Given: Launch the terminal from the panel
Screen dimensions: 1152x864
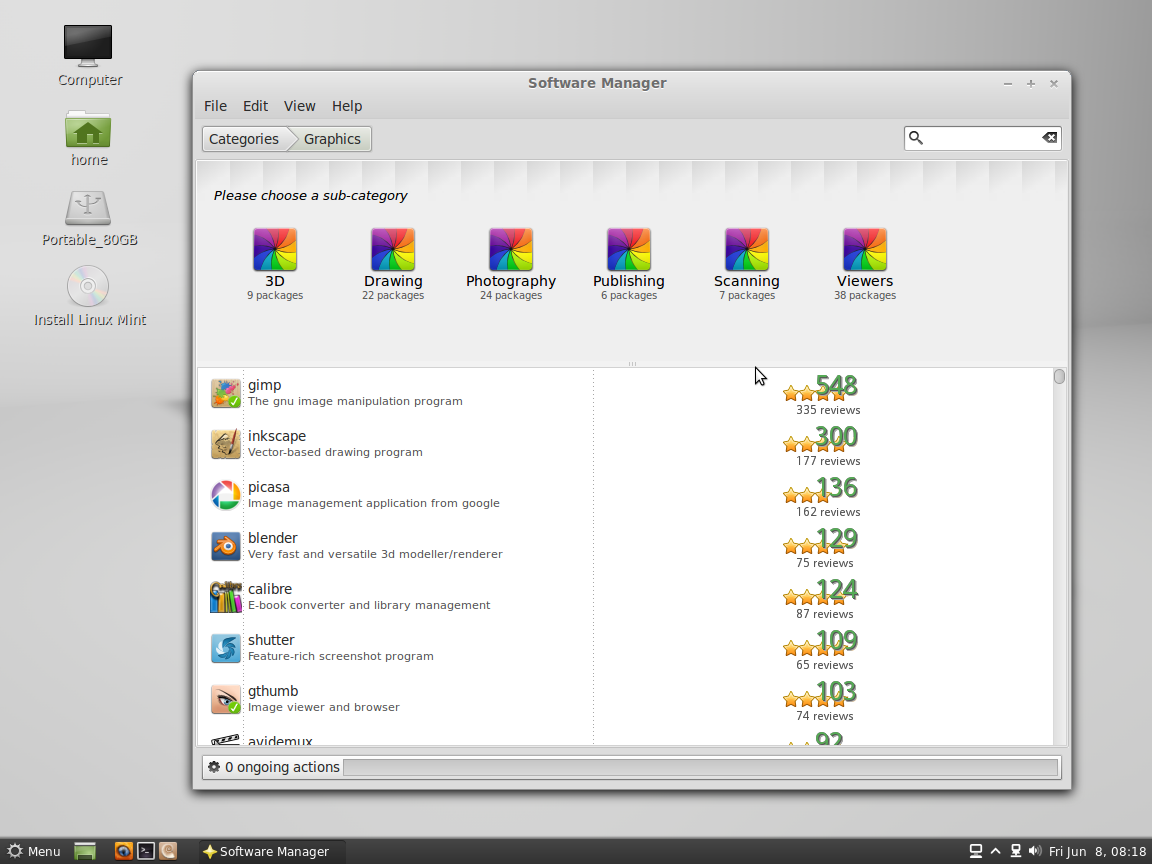Looking at the screenshot, I should point(146,851).
